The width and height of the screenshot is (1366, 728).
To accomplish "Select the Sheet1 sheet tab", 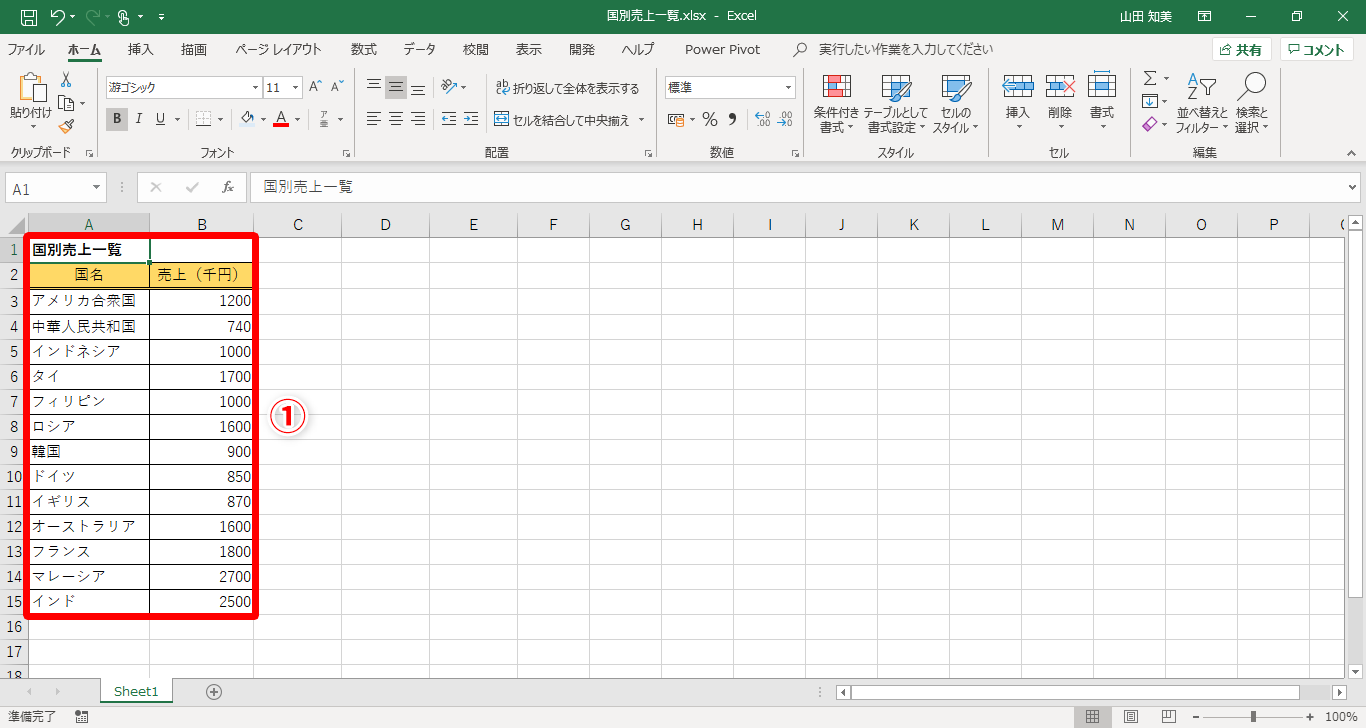I will coord(137,691).
